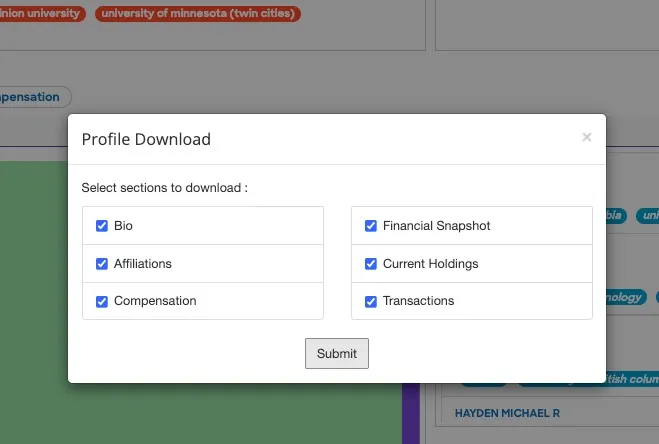Select the university of minnesota (twin cities) tag

198,13
